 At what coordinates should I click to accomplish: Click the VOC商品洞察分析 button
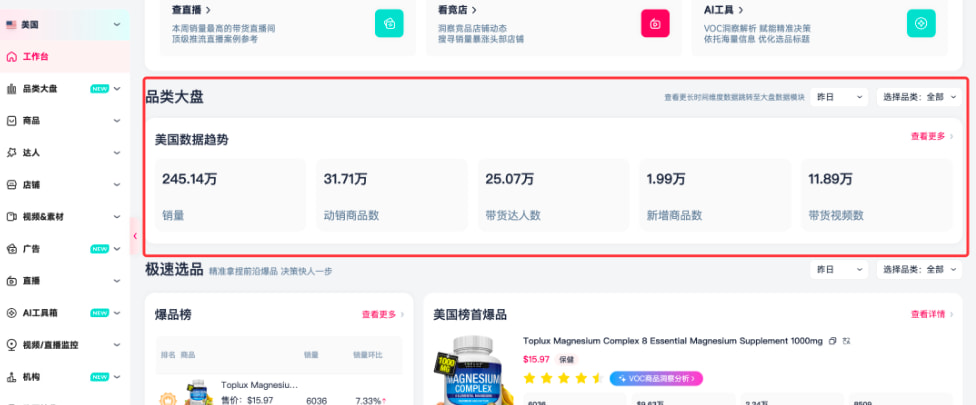[655, 379]
